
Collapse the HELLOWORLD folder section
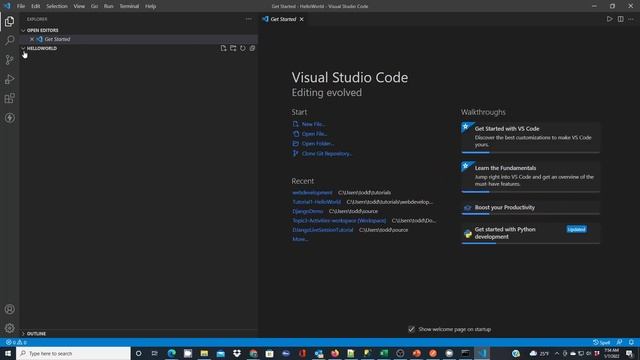pos(23,48)
